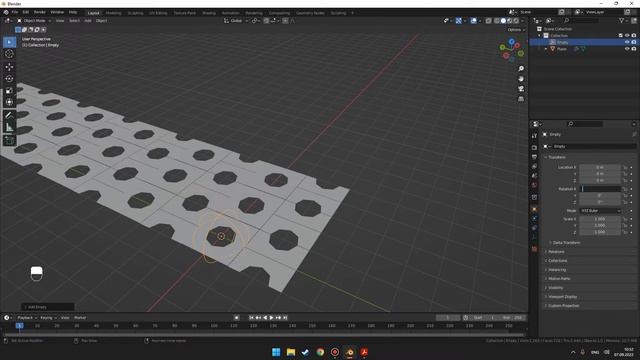Toggle render camera icon for Empty
This screenshot has height=360, width=640.
pyautogui.click(x=634, y=42)
